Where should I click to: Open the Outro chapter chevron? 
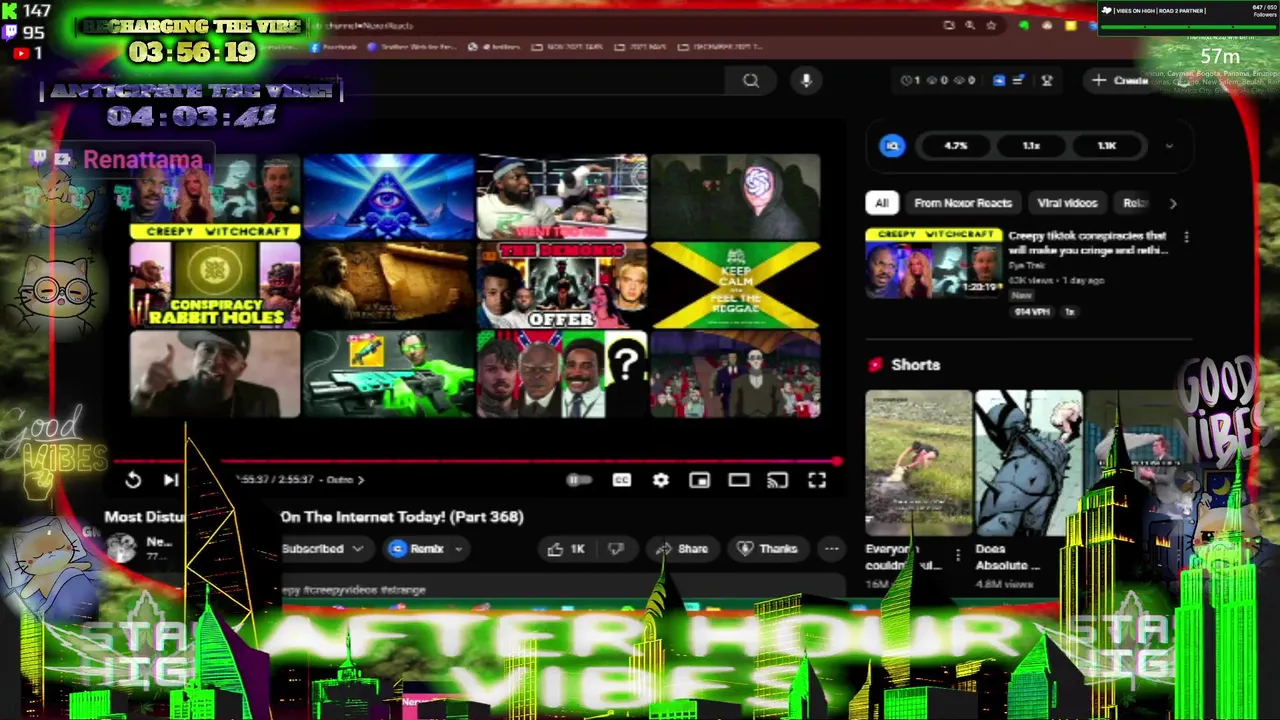361,480
